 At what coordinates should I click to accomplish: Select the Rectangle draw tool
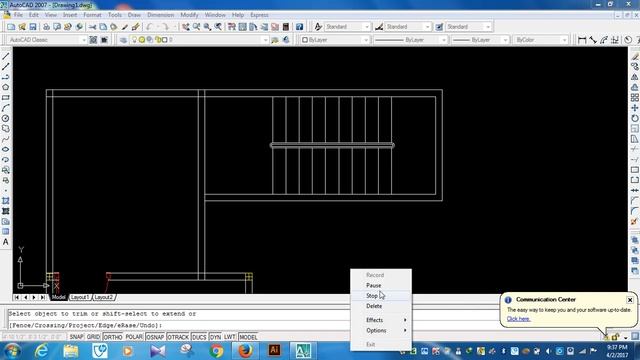pos(6,98)
